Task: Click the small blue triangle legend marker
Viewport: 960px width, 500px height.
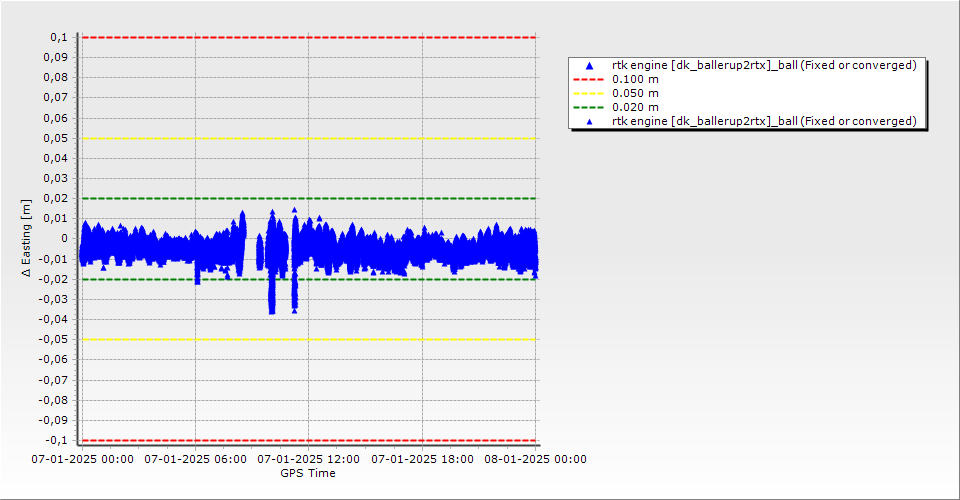Action: (589, 122)
